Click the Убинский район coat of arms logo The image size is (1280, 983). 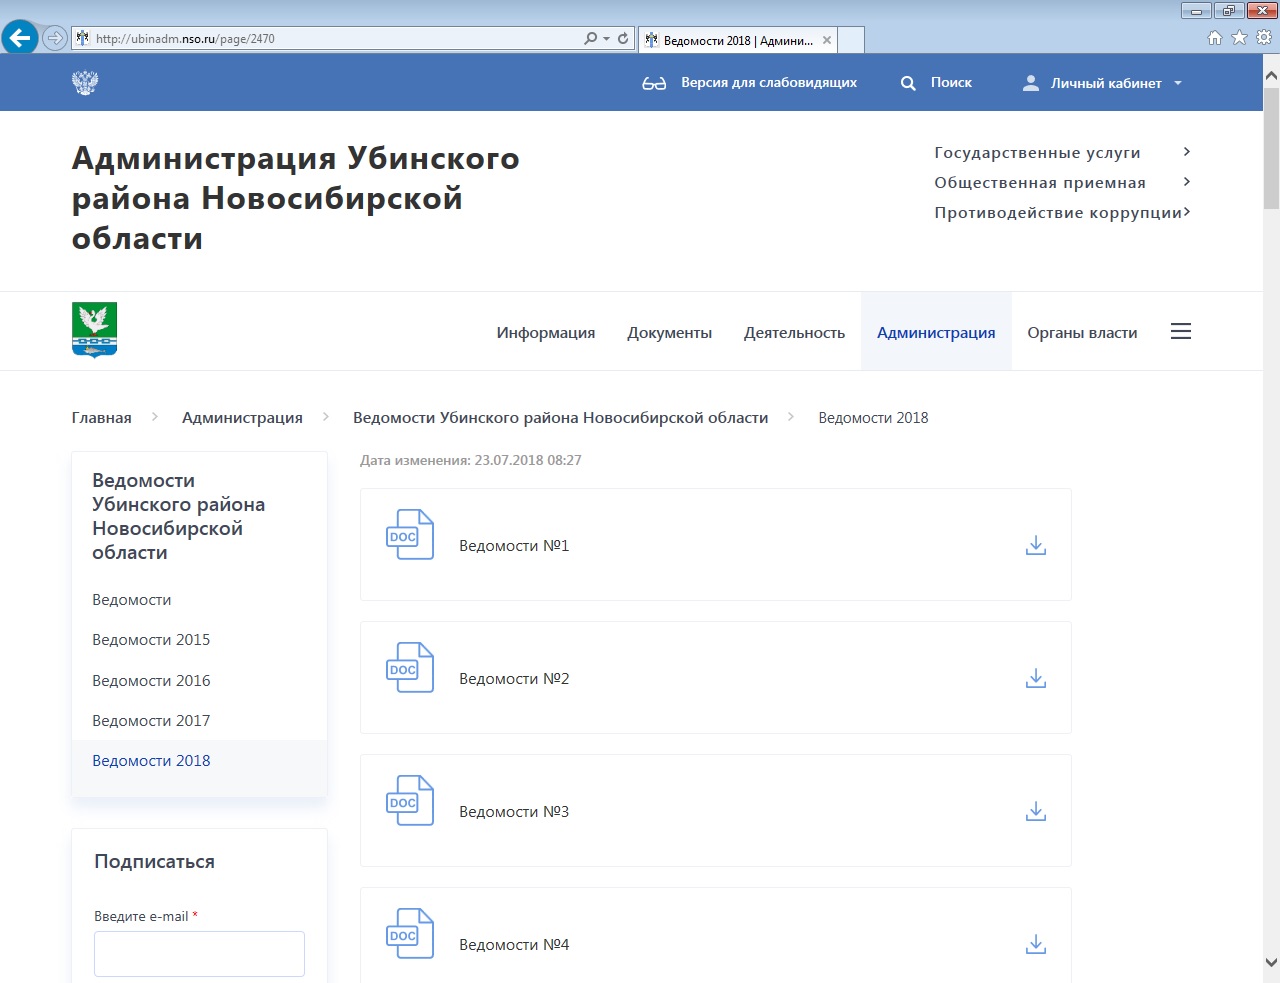tap(95, 330)
